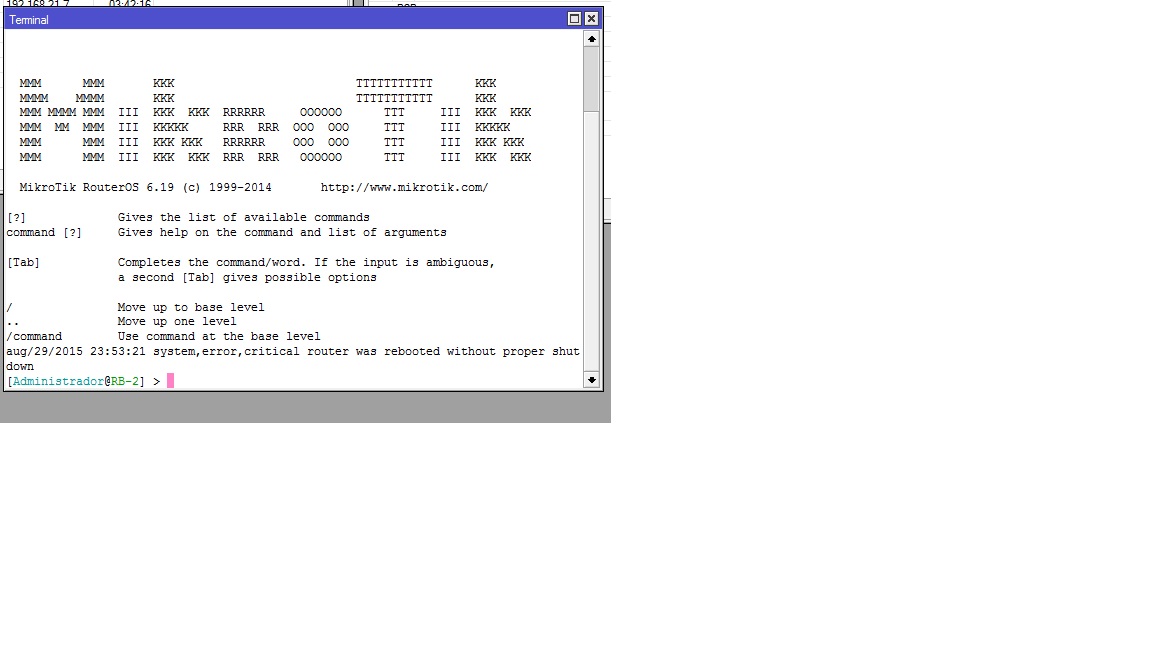Screen dimensions: 1152x648
Task: Close the Terminal window
Action: pyautogui.click(x=591, y=19)
